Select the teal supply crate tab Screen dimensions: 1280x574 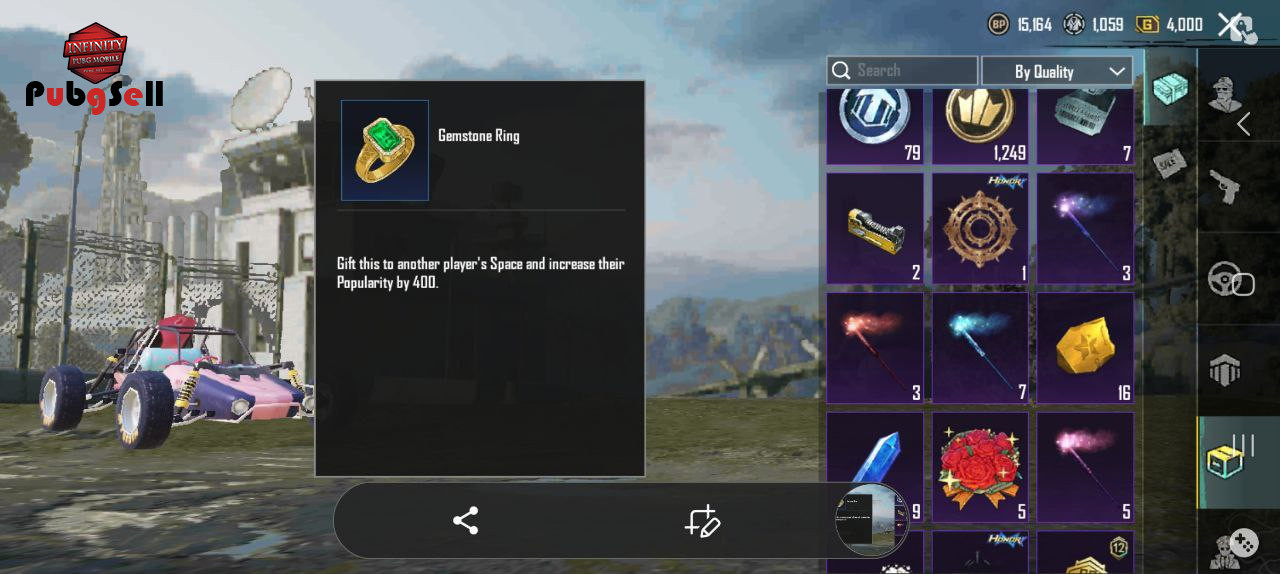coord(1170,88)
